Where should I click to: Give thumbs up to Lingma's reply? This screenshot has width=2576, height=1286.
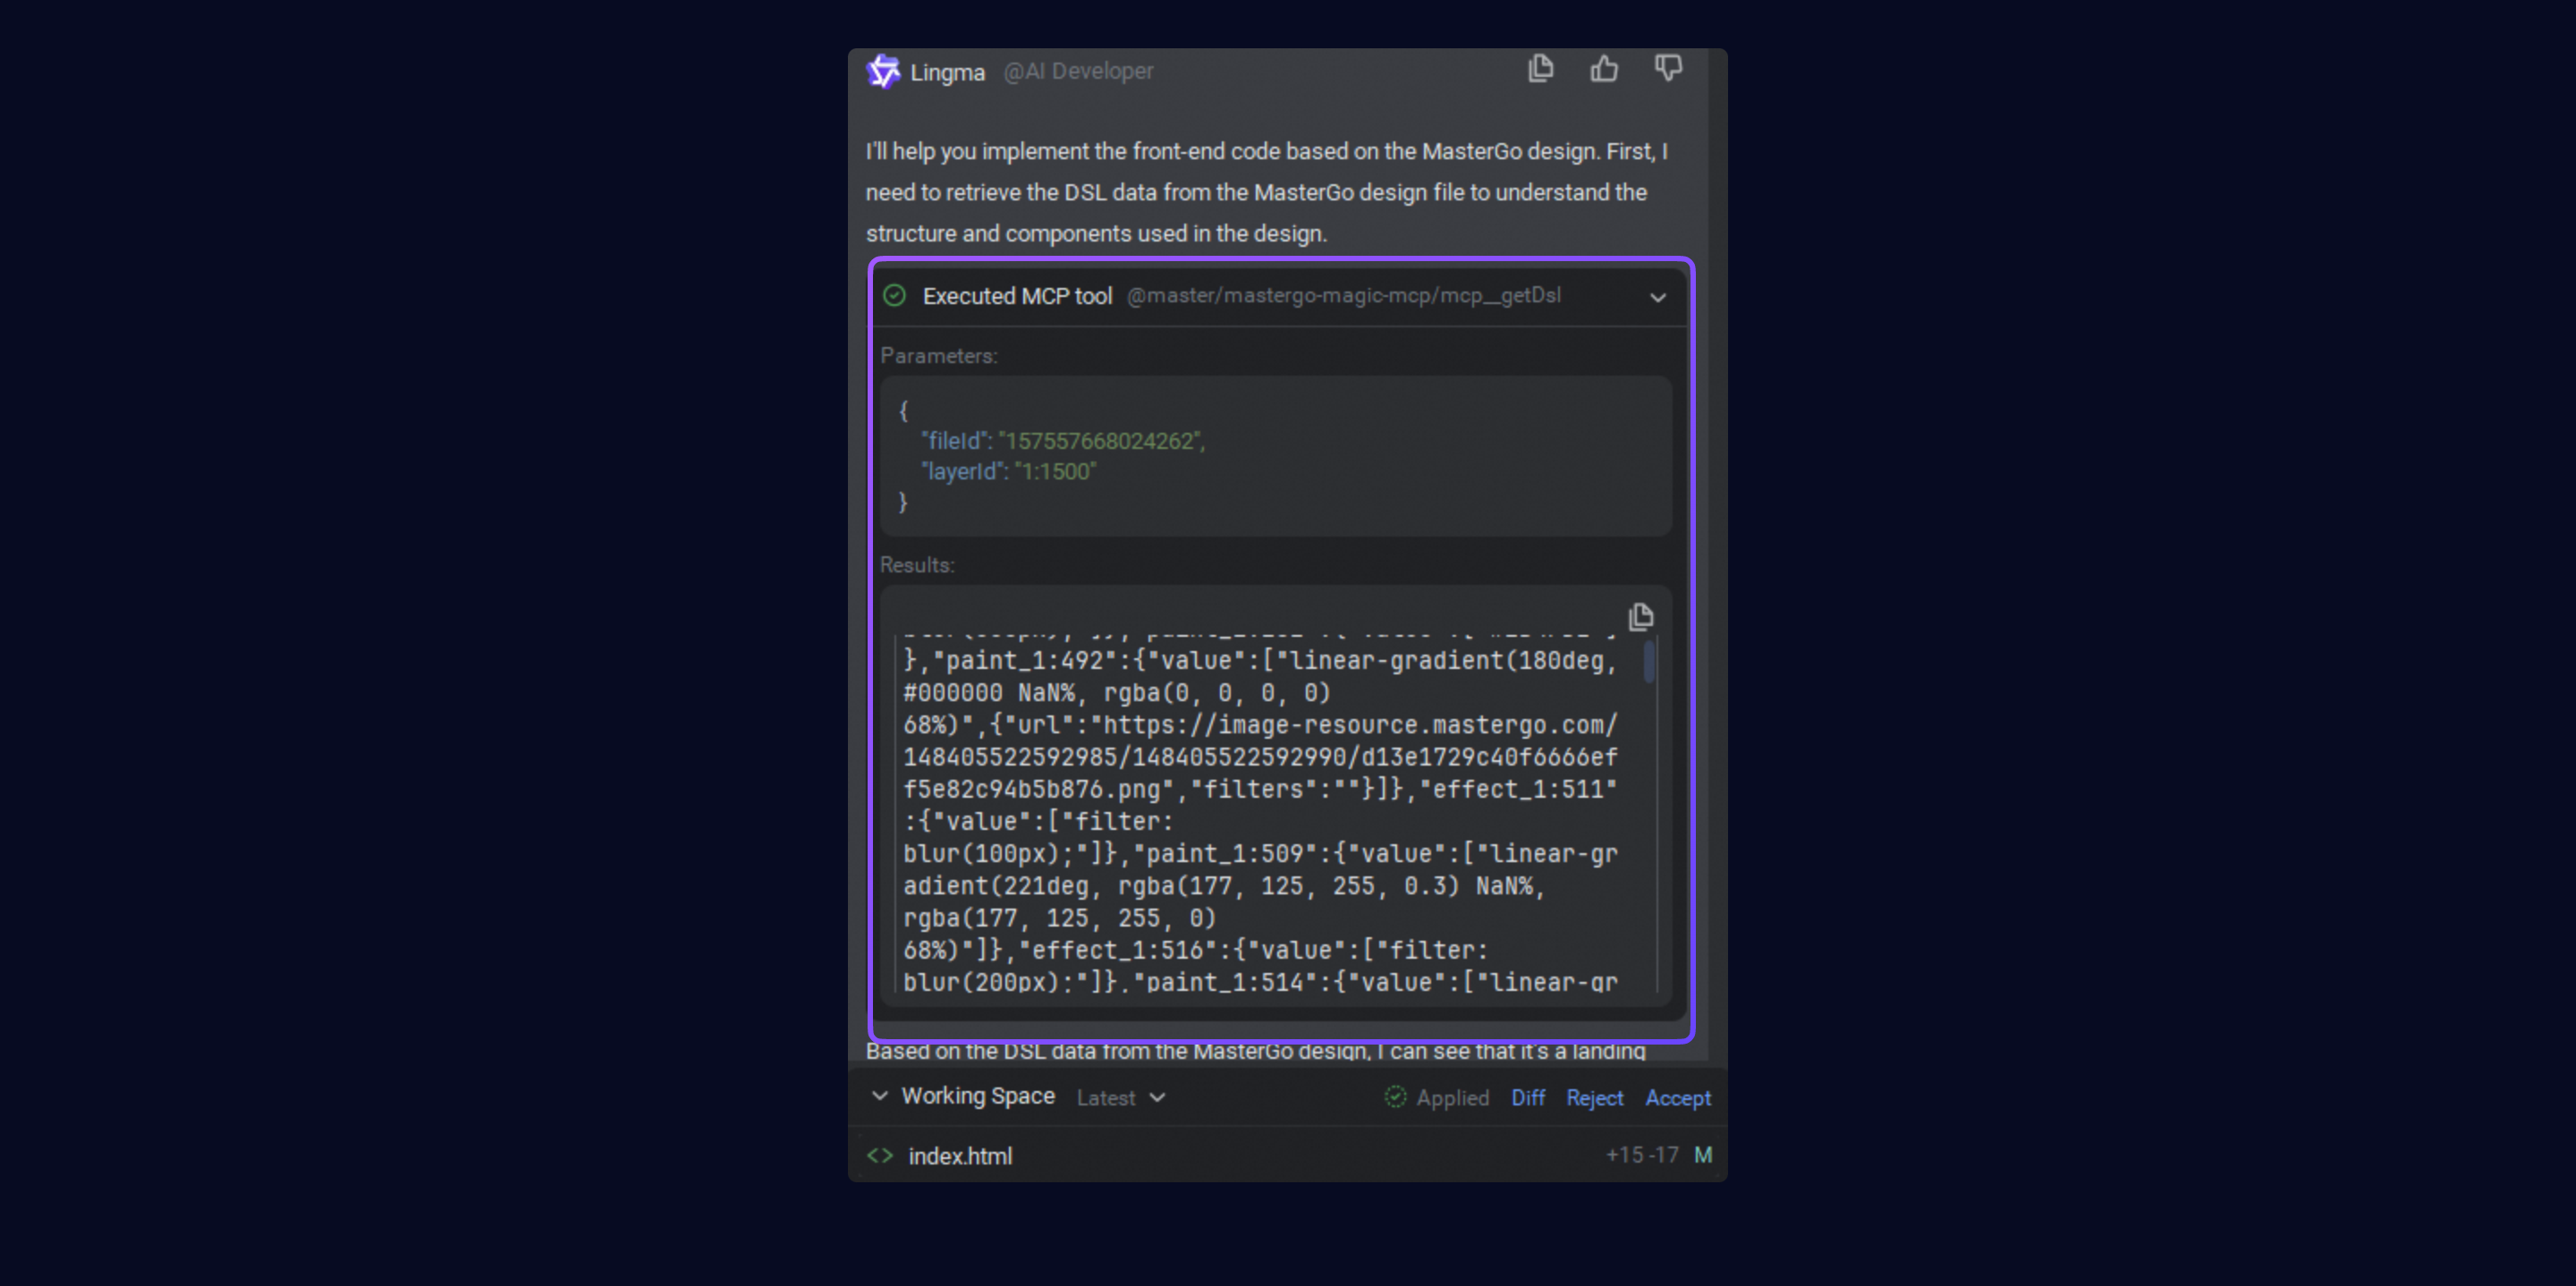pos(1604,69)
